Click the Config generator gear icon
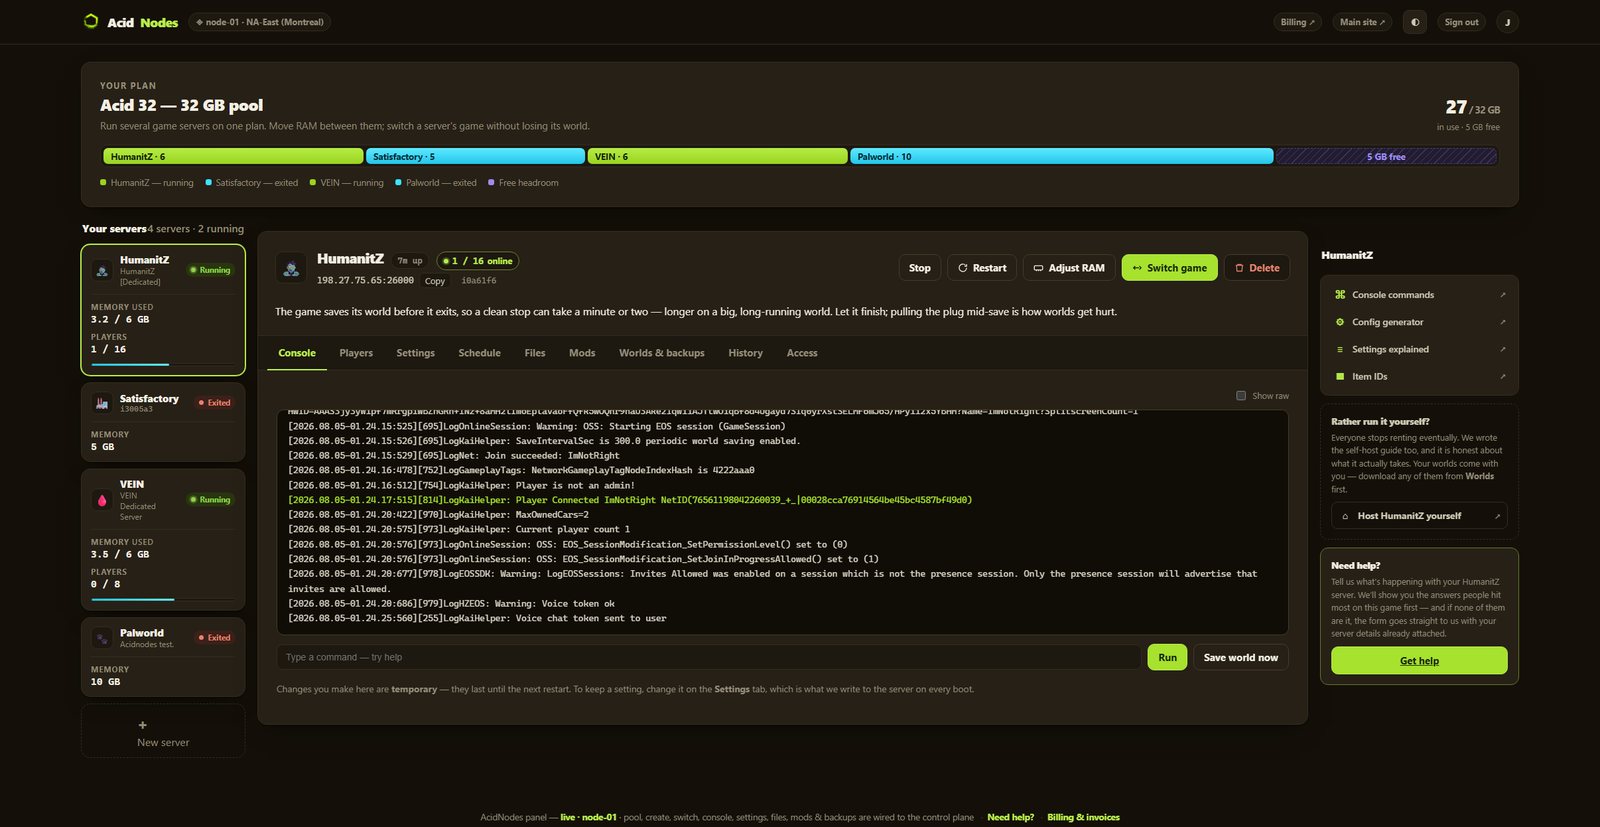1600x827 pixels. point(1340,322)
